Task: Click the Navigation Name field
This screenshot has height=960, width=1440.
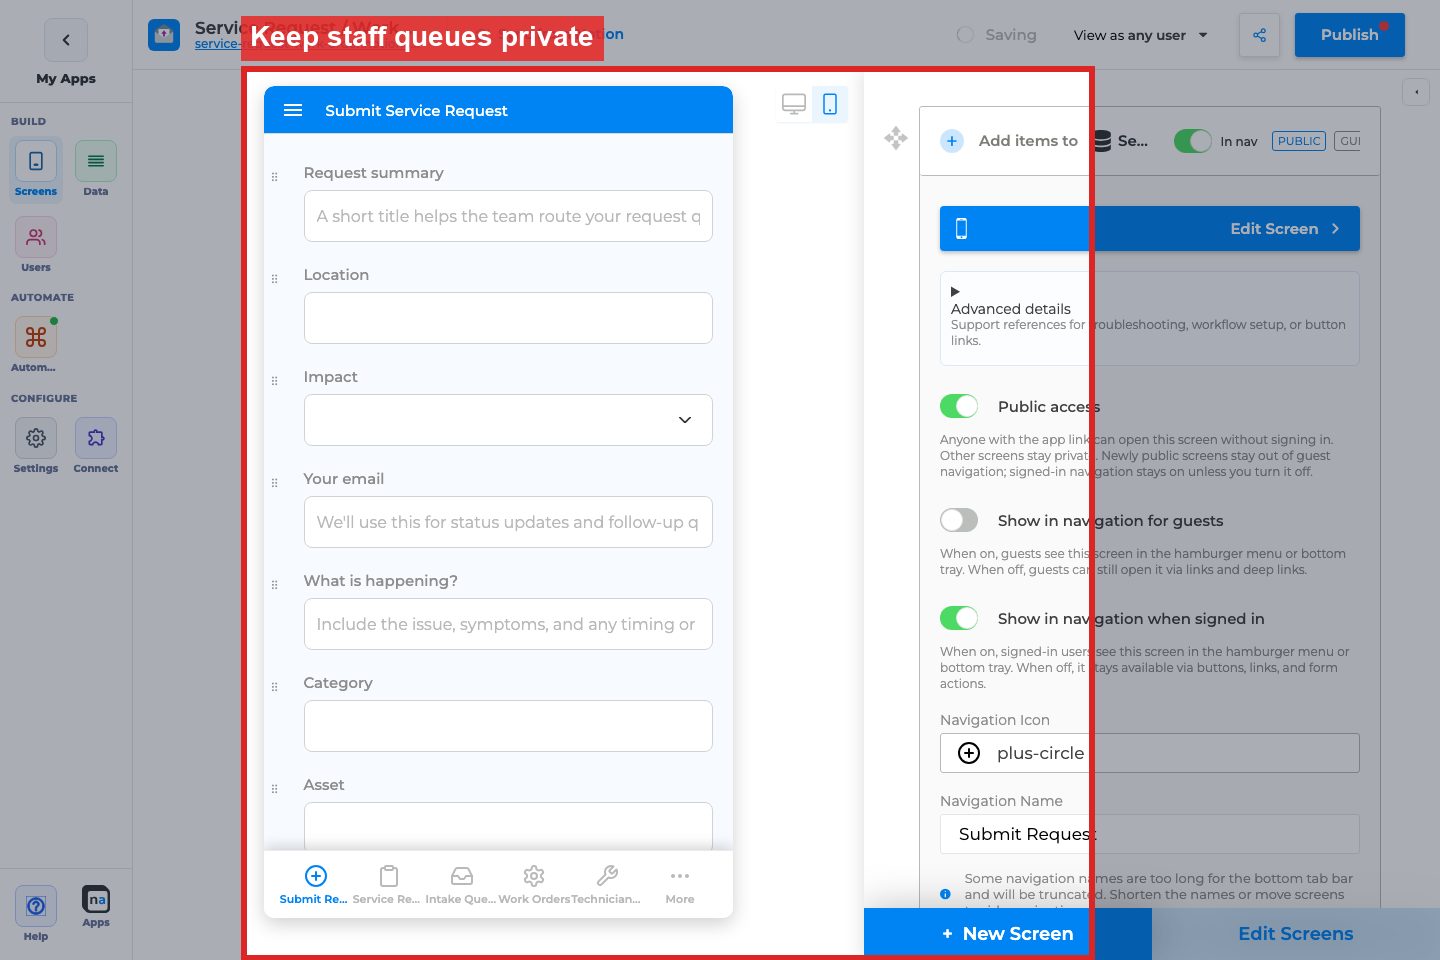Action: tap(1149, 834)
